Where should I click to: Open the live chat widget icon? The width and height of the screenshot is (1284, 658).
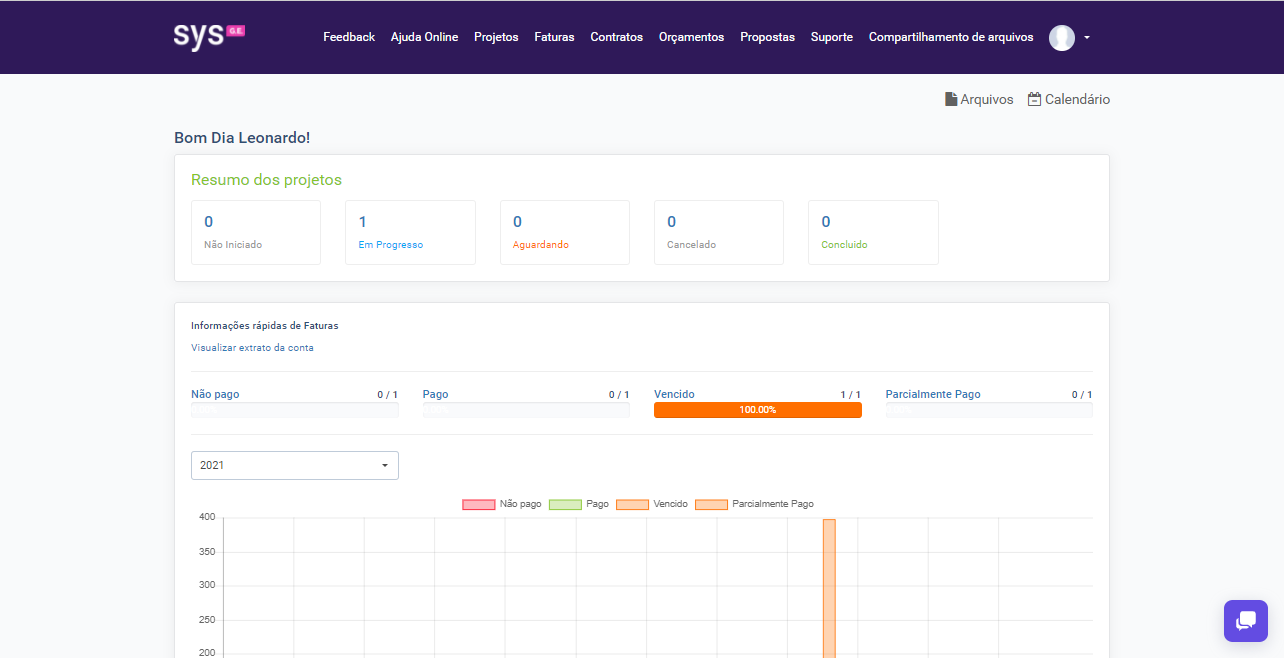[x=1245, y=621]
